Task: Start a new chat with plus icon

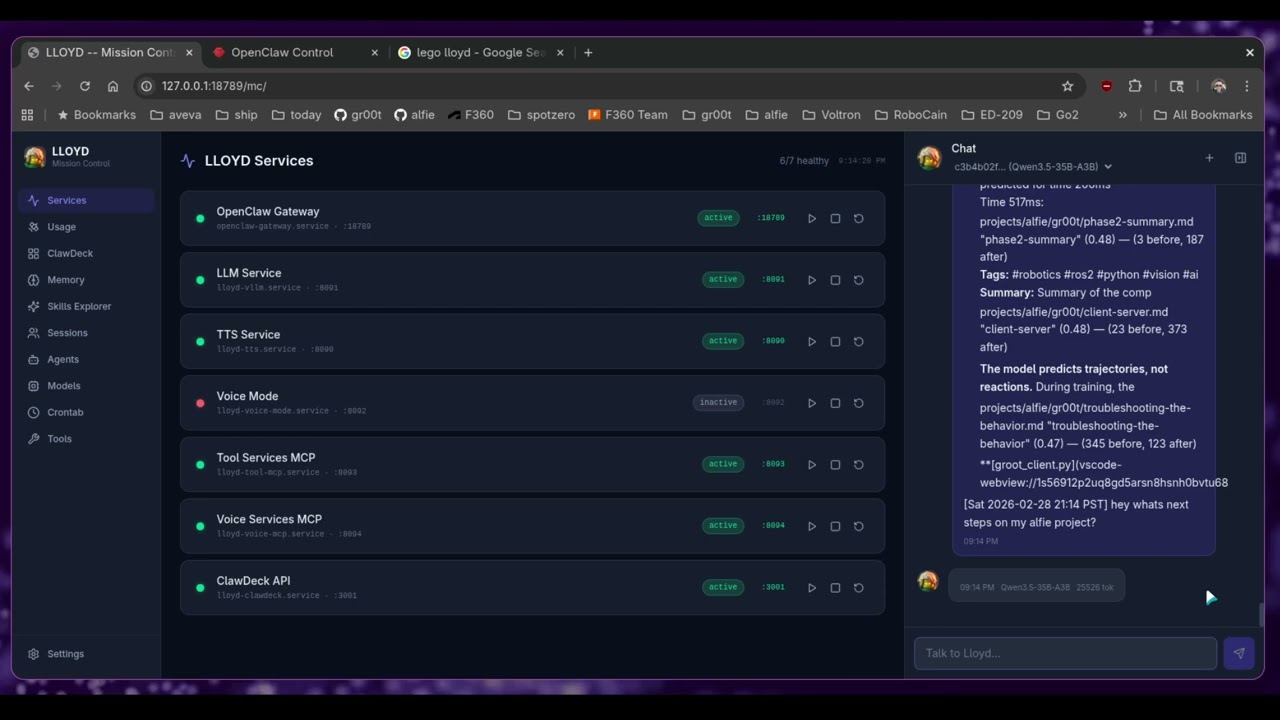Action: 1209,158
